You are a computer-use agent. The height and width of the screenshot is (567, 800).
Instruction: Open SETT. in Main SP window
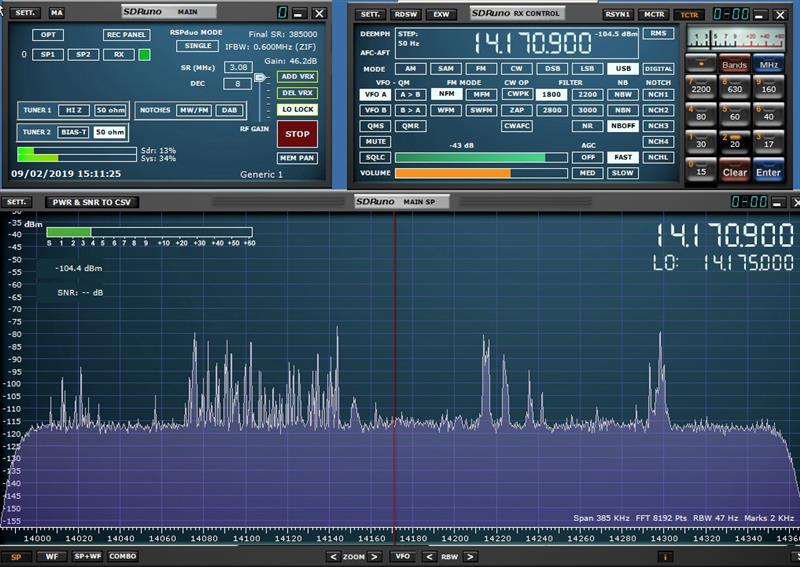[x=16, y=202]
